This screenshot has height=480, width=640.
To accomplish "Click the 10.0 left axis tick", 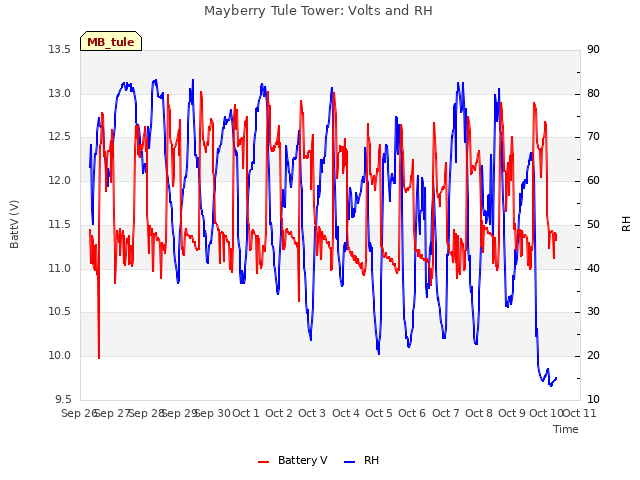I will pos(60,356).
